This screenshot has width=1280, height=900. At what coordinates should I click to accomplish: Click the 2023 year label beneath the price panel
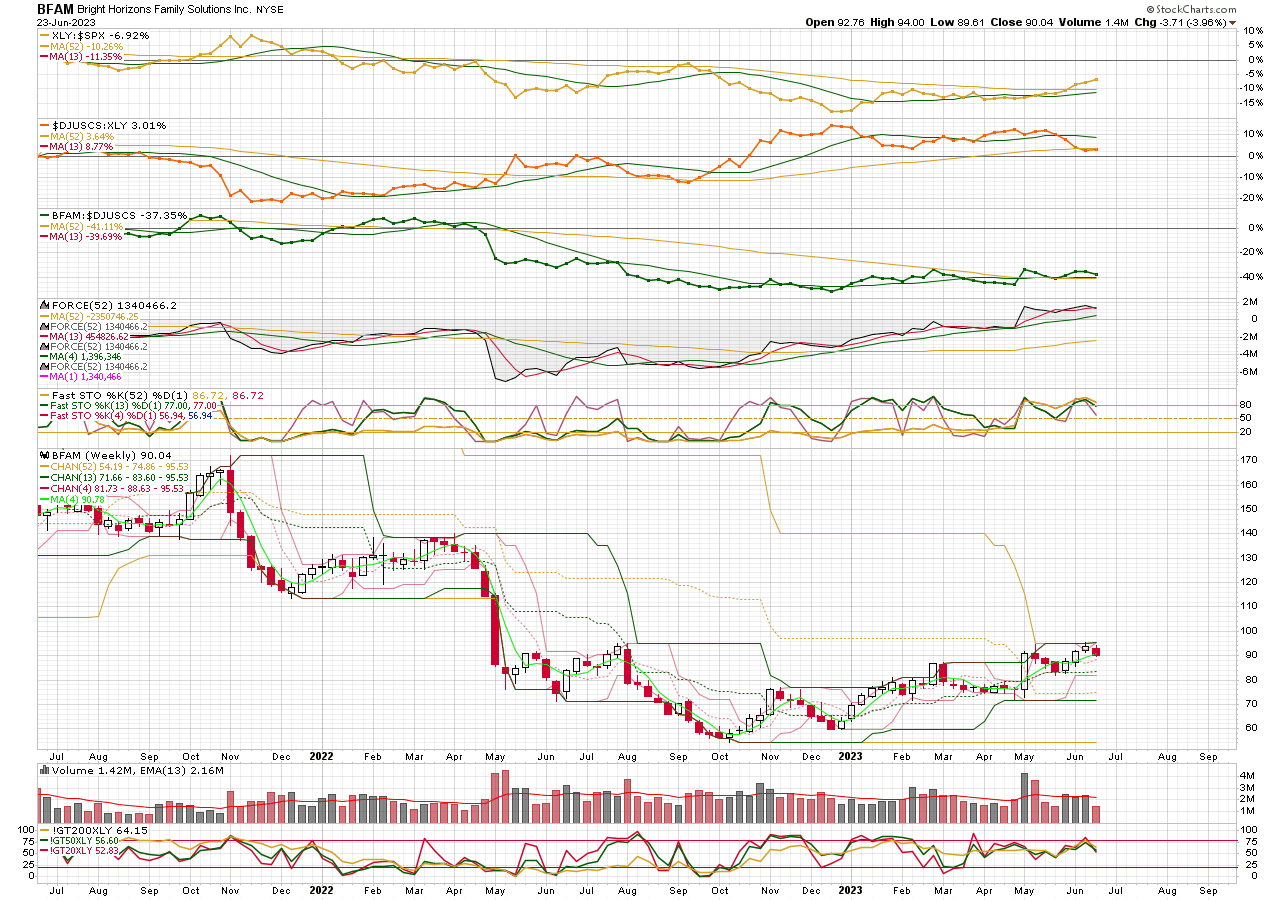click(x=849, y=758)
